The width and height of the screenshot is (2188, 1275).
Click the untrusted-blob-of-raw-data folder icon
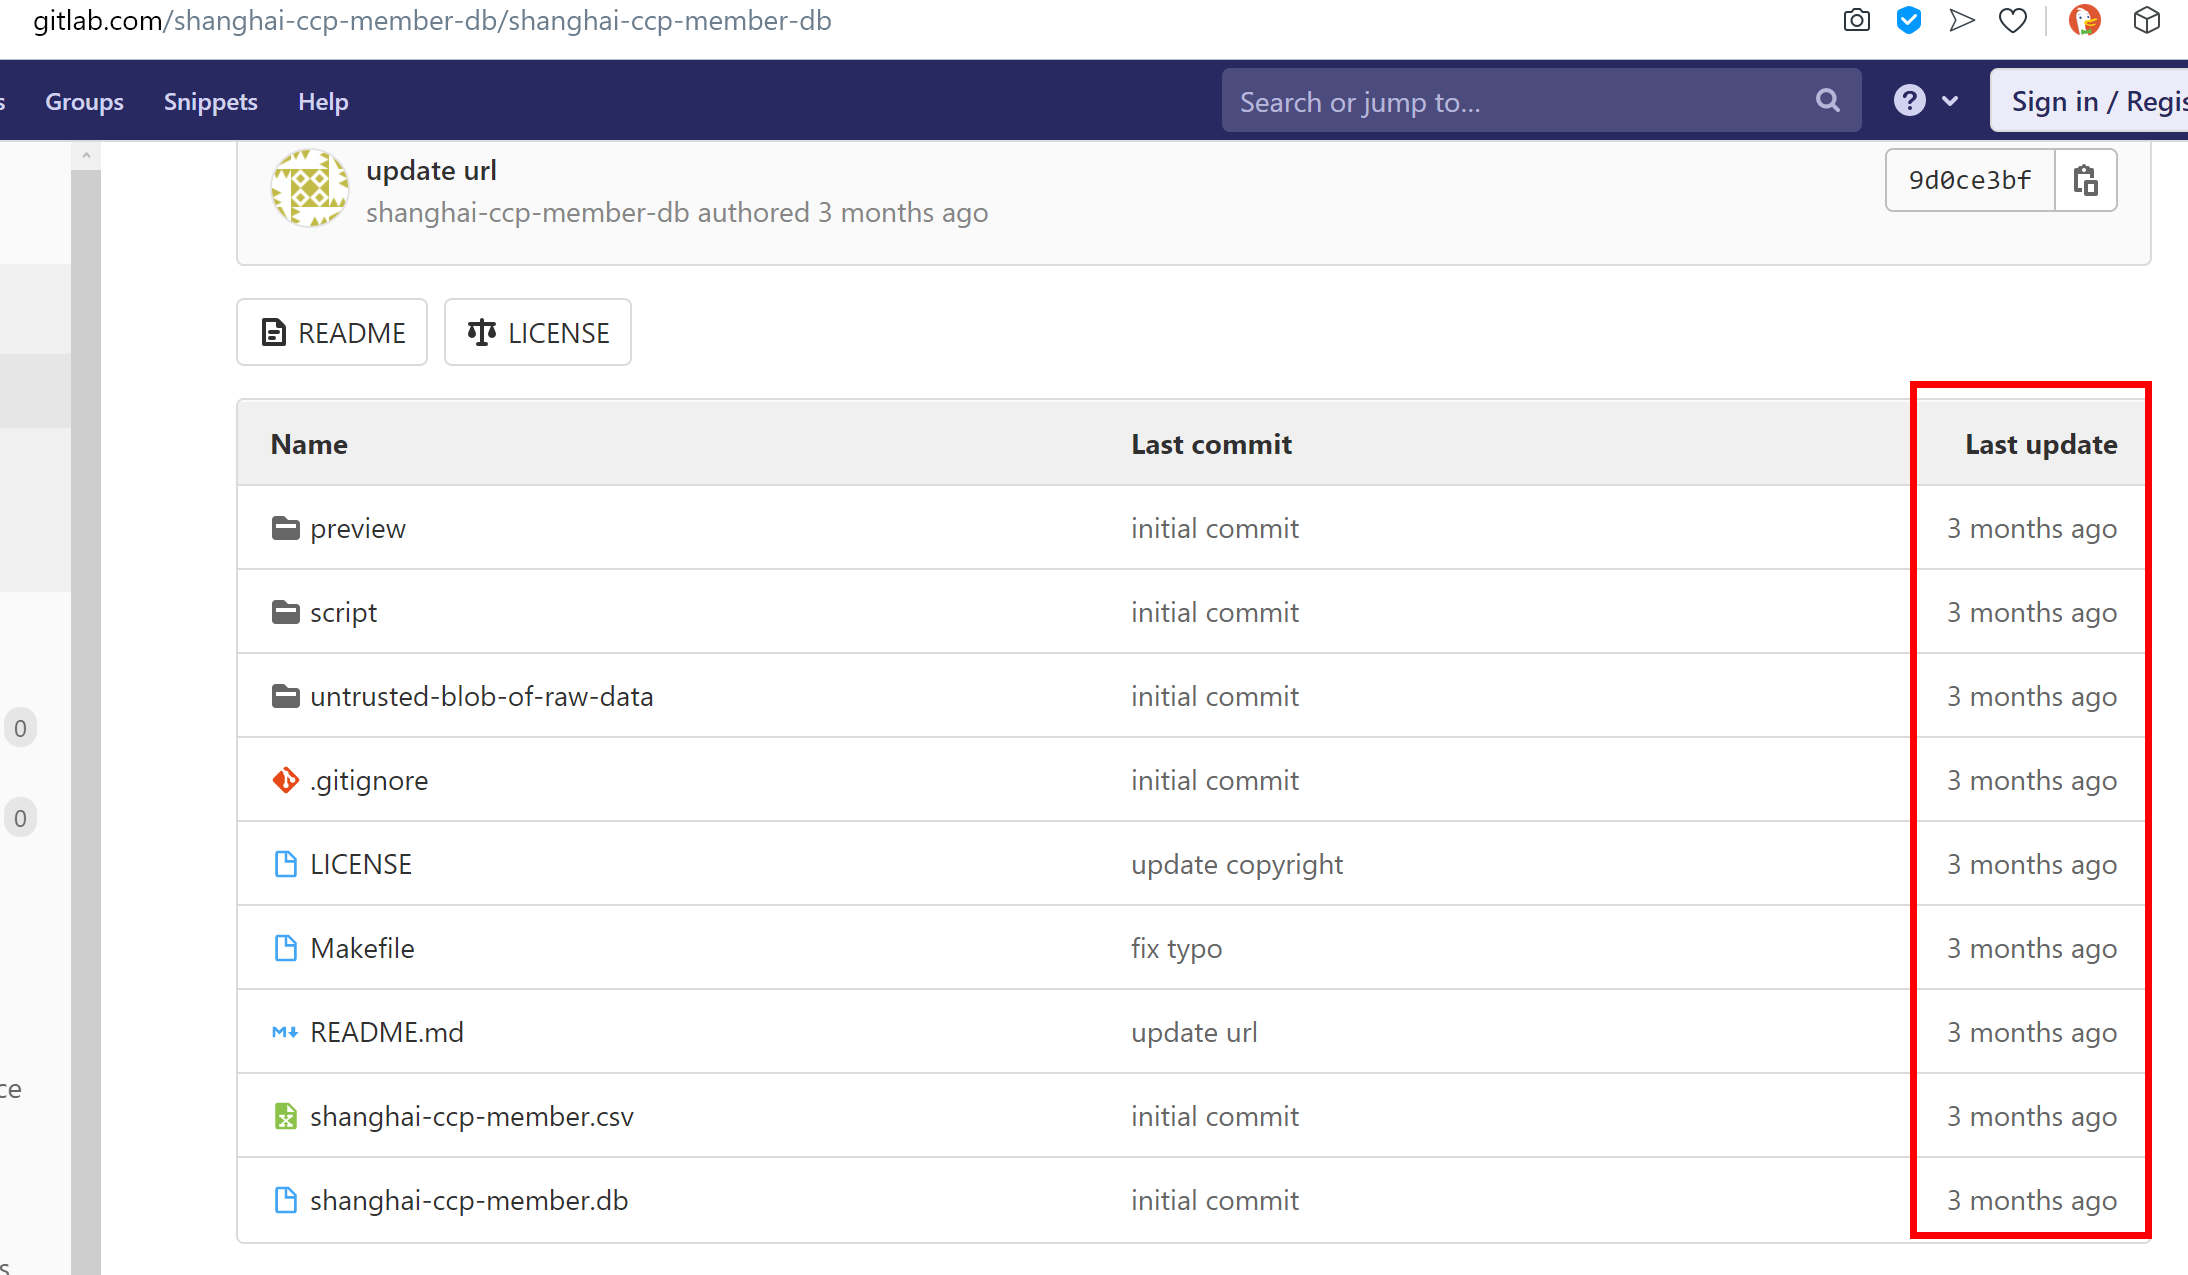point(286,696)
